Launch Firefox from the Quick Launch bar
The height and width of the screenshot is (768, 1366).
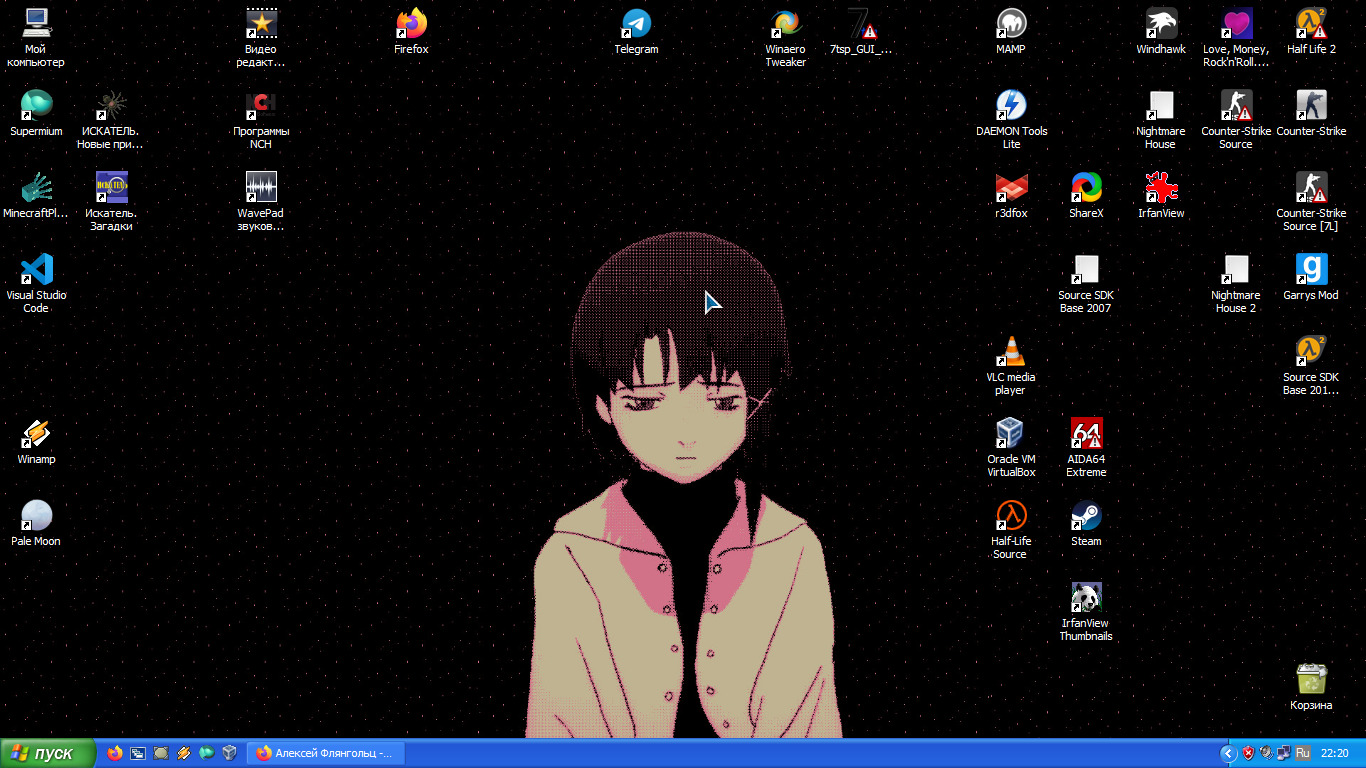pyautogui.click(x=115, y=753)
